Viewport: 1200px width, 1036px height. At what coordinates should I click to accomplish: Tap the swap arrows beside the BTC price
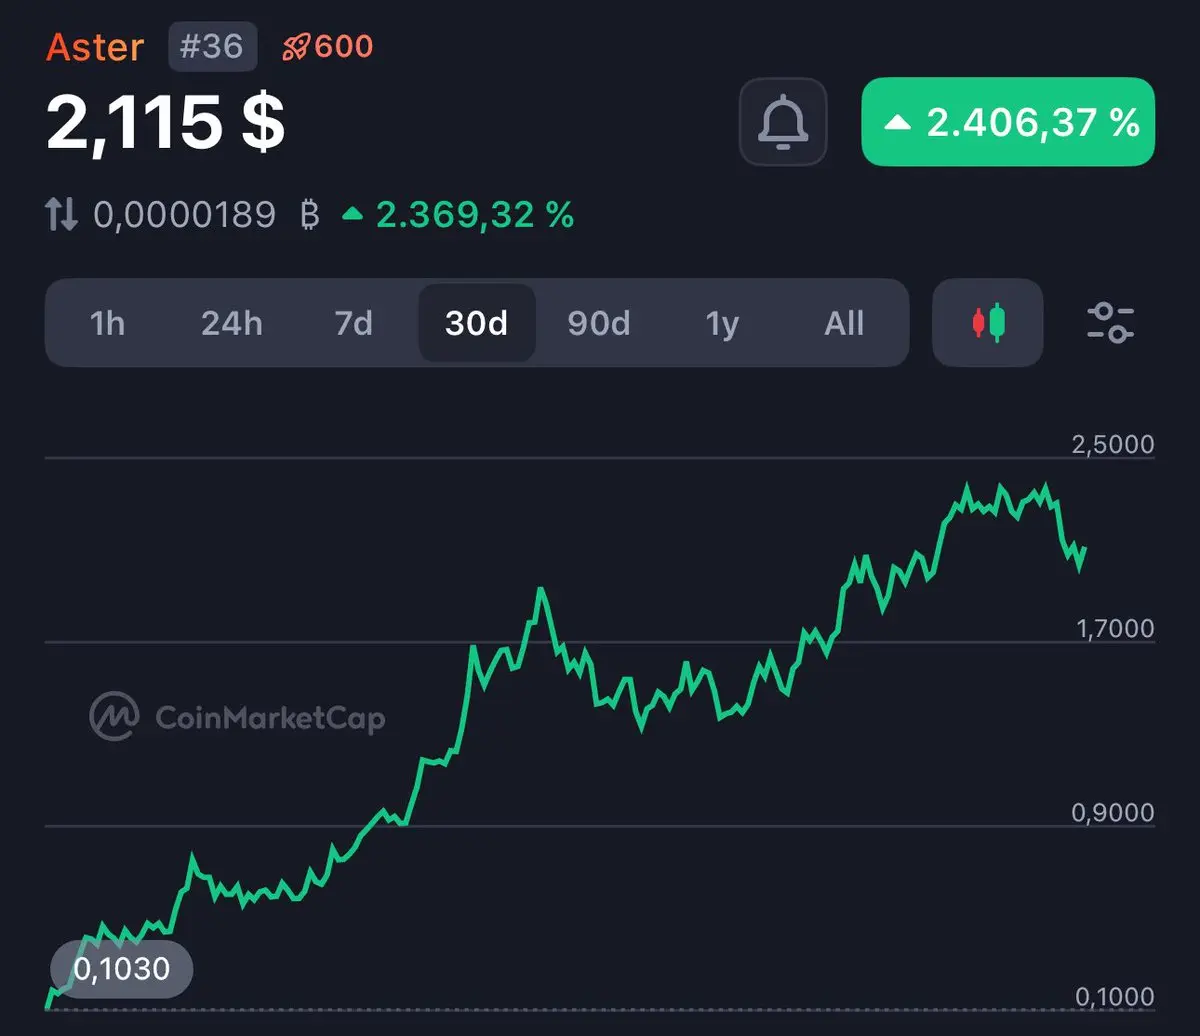click(62, 214)
